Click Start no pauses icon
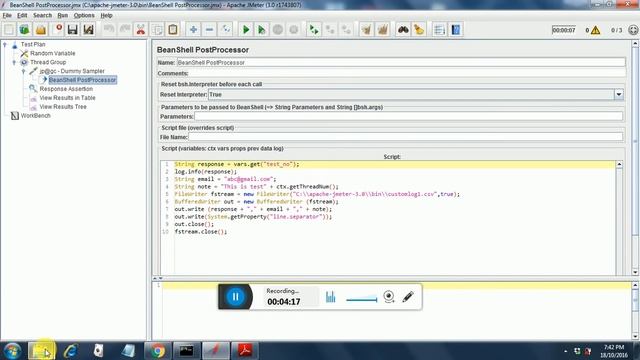640x360 pixels. coord(262,29)
